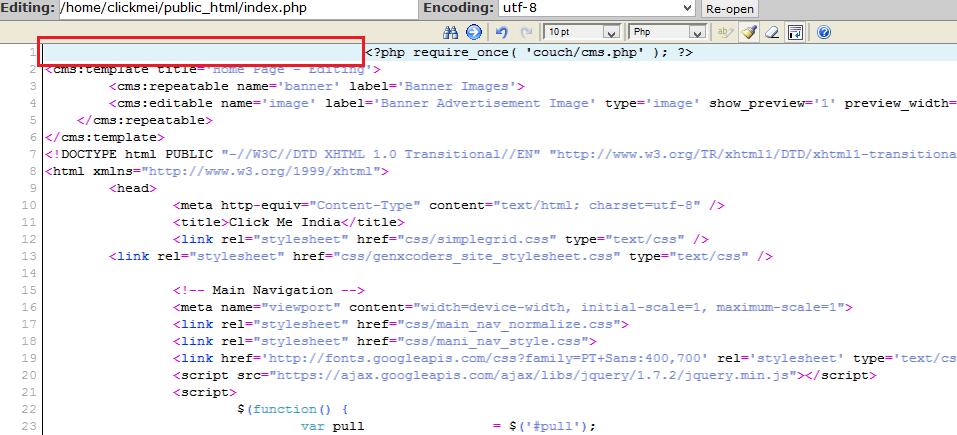Click the css/mani_nav_style.css link line

(385, 342)
